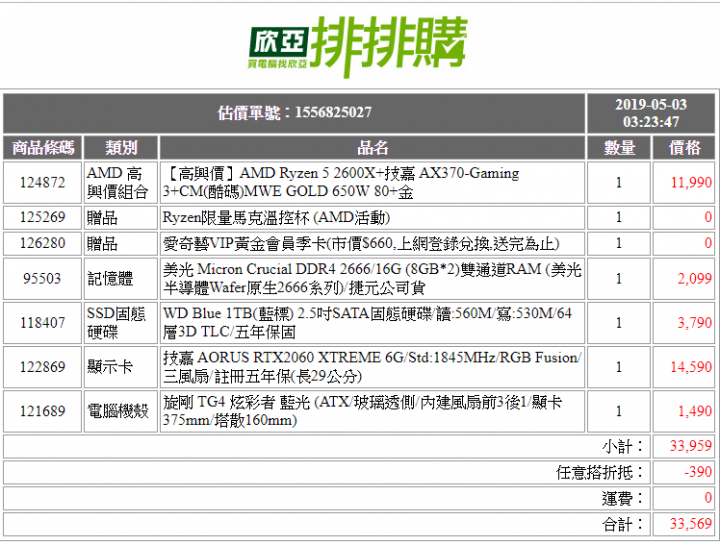This screenshot has width=720, height=545.
Task: Select barcode 122869 cell
Action: click(x=43, y=367)
